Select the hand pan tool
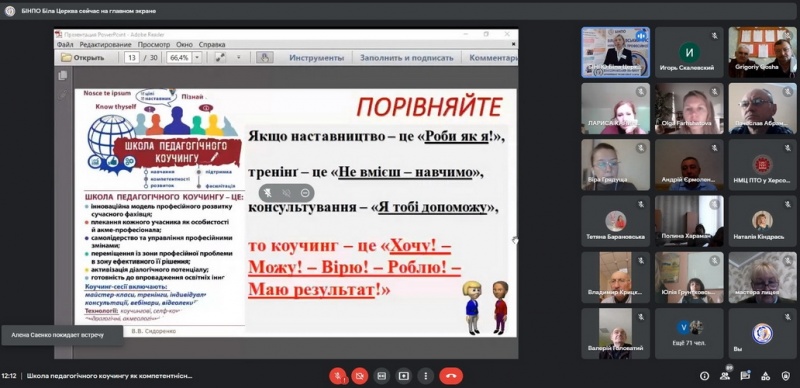Screen dimensions: 800x388 click(264, 58)
